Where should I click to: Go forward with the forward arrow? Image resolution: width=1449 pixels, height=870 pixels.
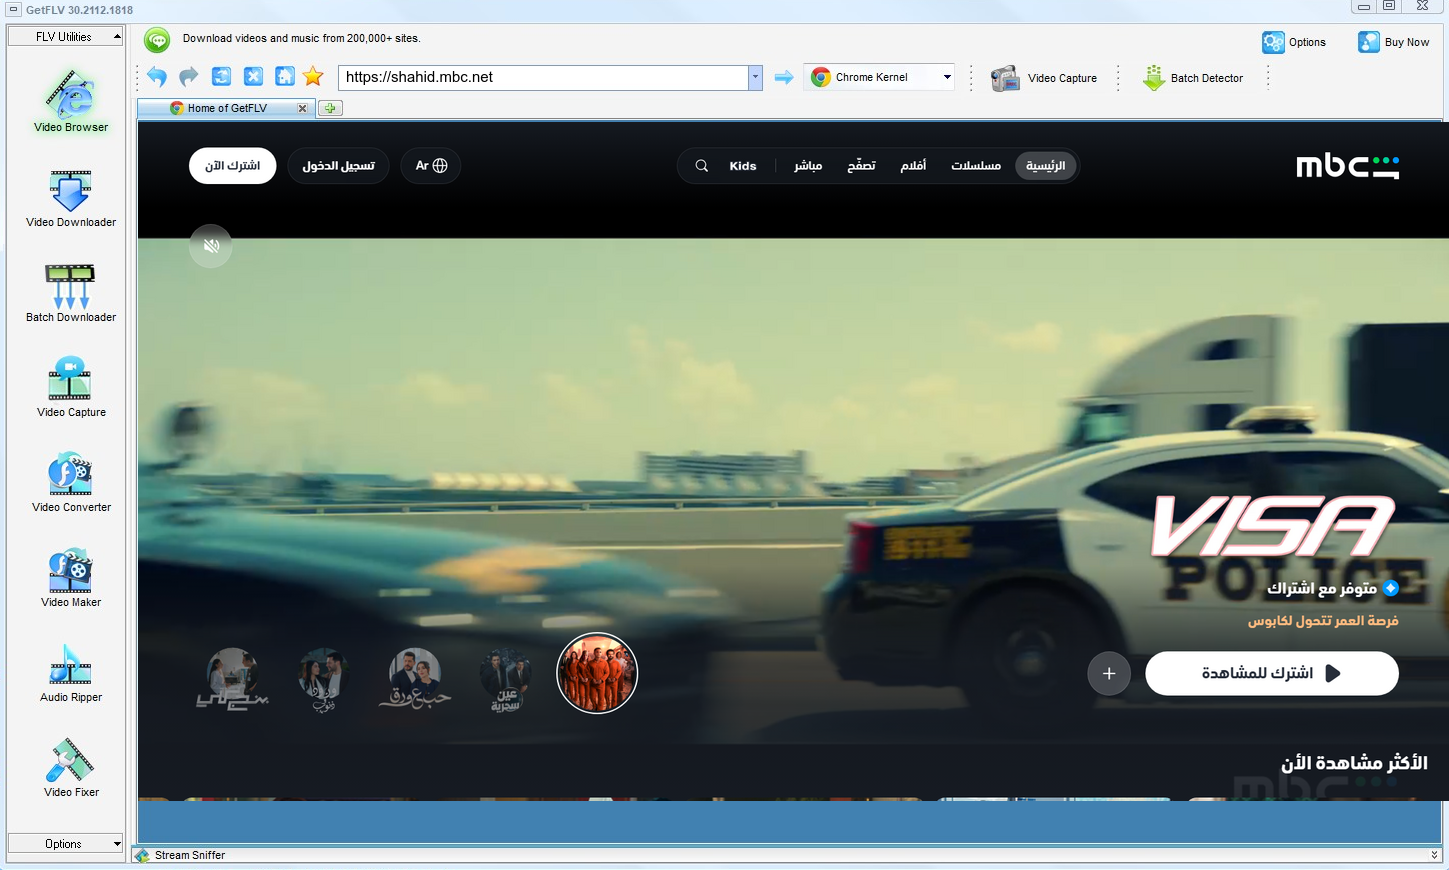(189, 77)
